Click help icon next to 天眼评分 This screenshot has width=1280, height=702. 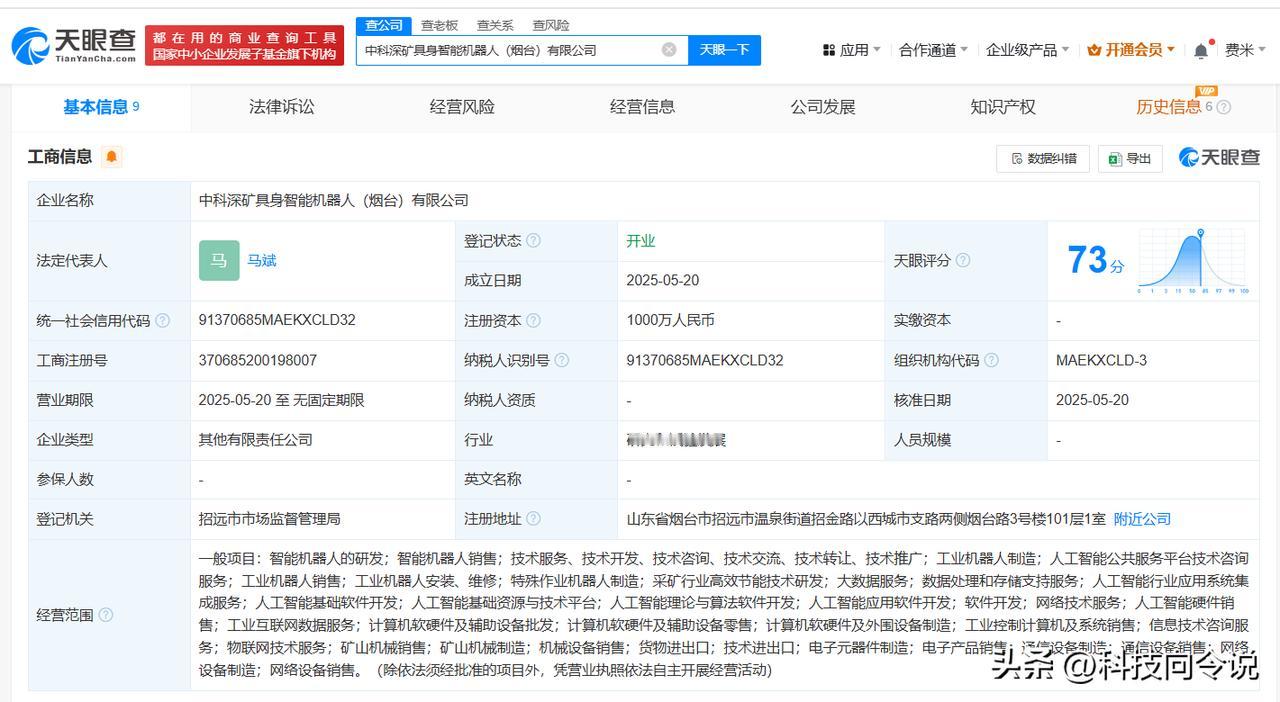pyautogui.click(x=962, y=260)
